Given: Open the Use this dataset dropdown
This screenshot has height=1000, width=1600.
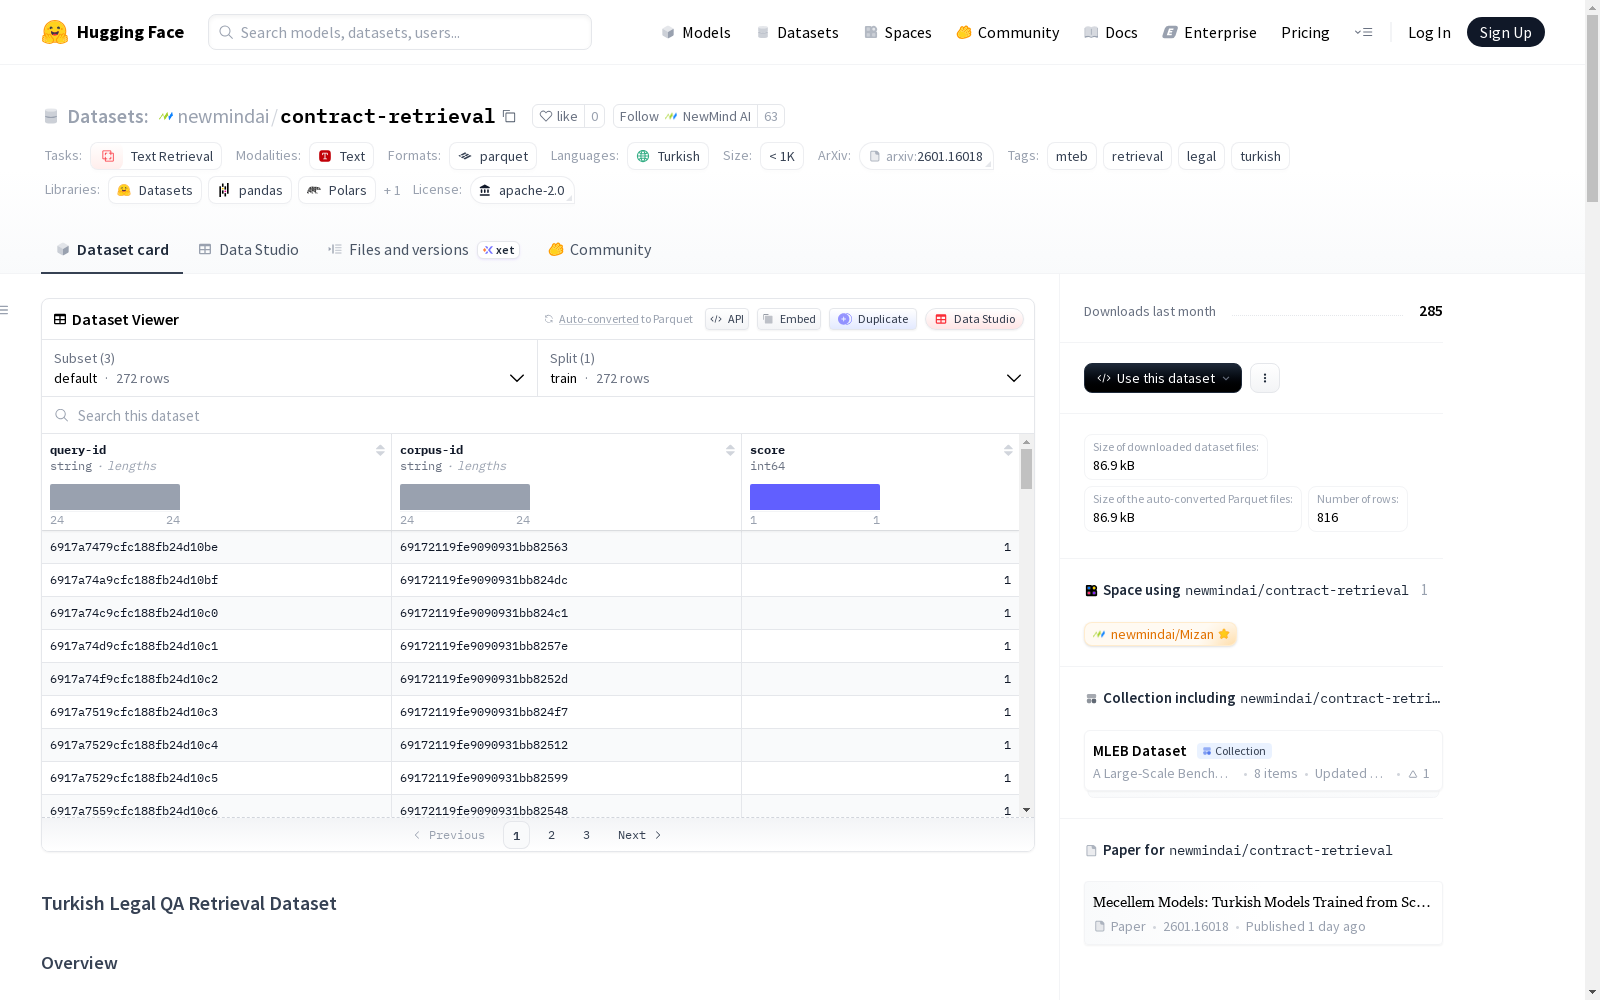Looking at the screenshot, I should 1163,378.
